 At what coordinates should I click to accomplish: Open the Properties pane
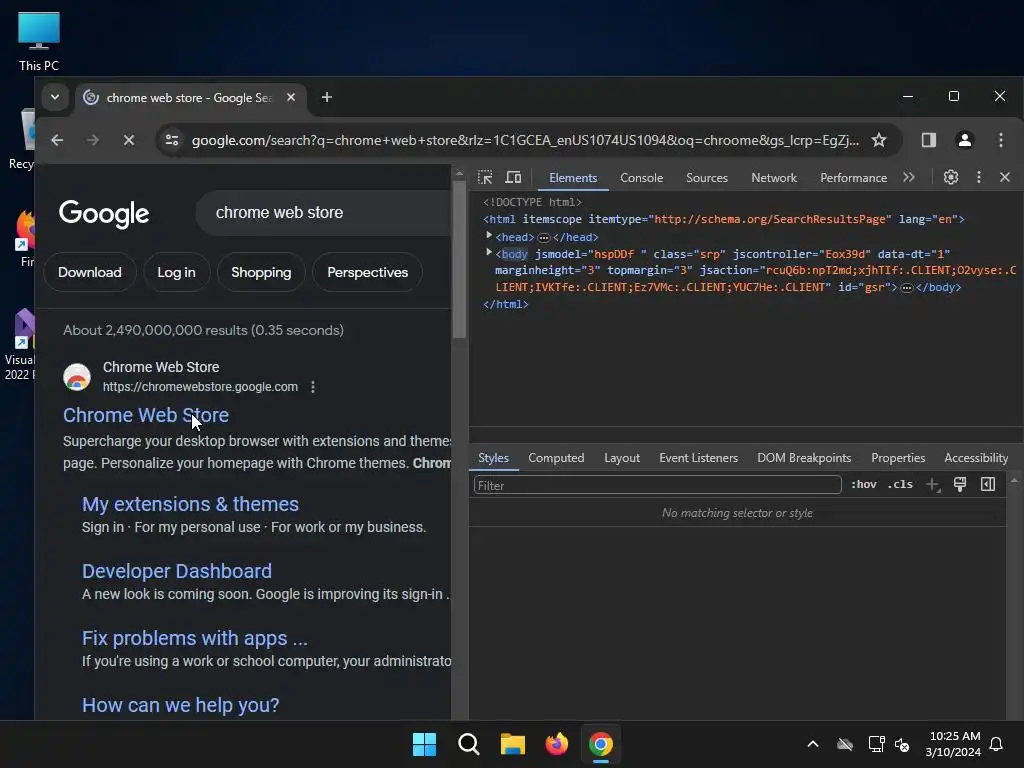pyautogui.click(x=898, y=458)
